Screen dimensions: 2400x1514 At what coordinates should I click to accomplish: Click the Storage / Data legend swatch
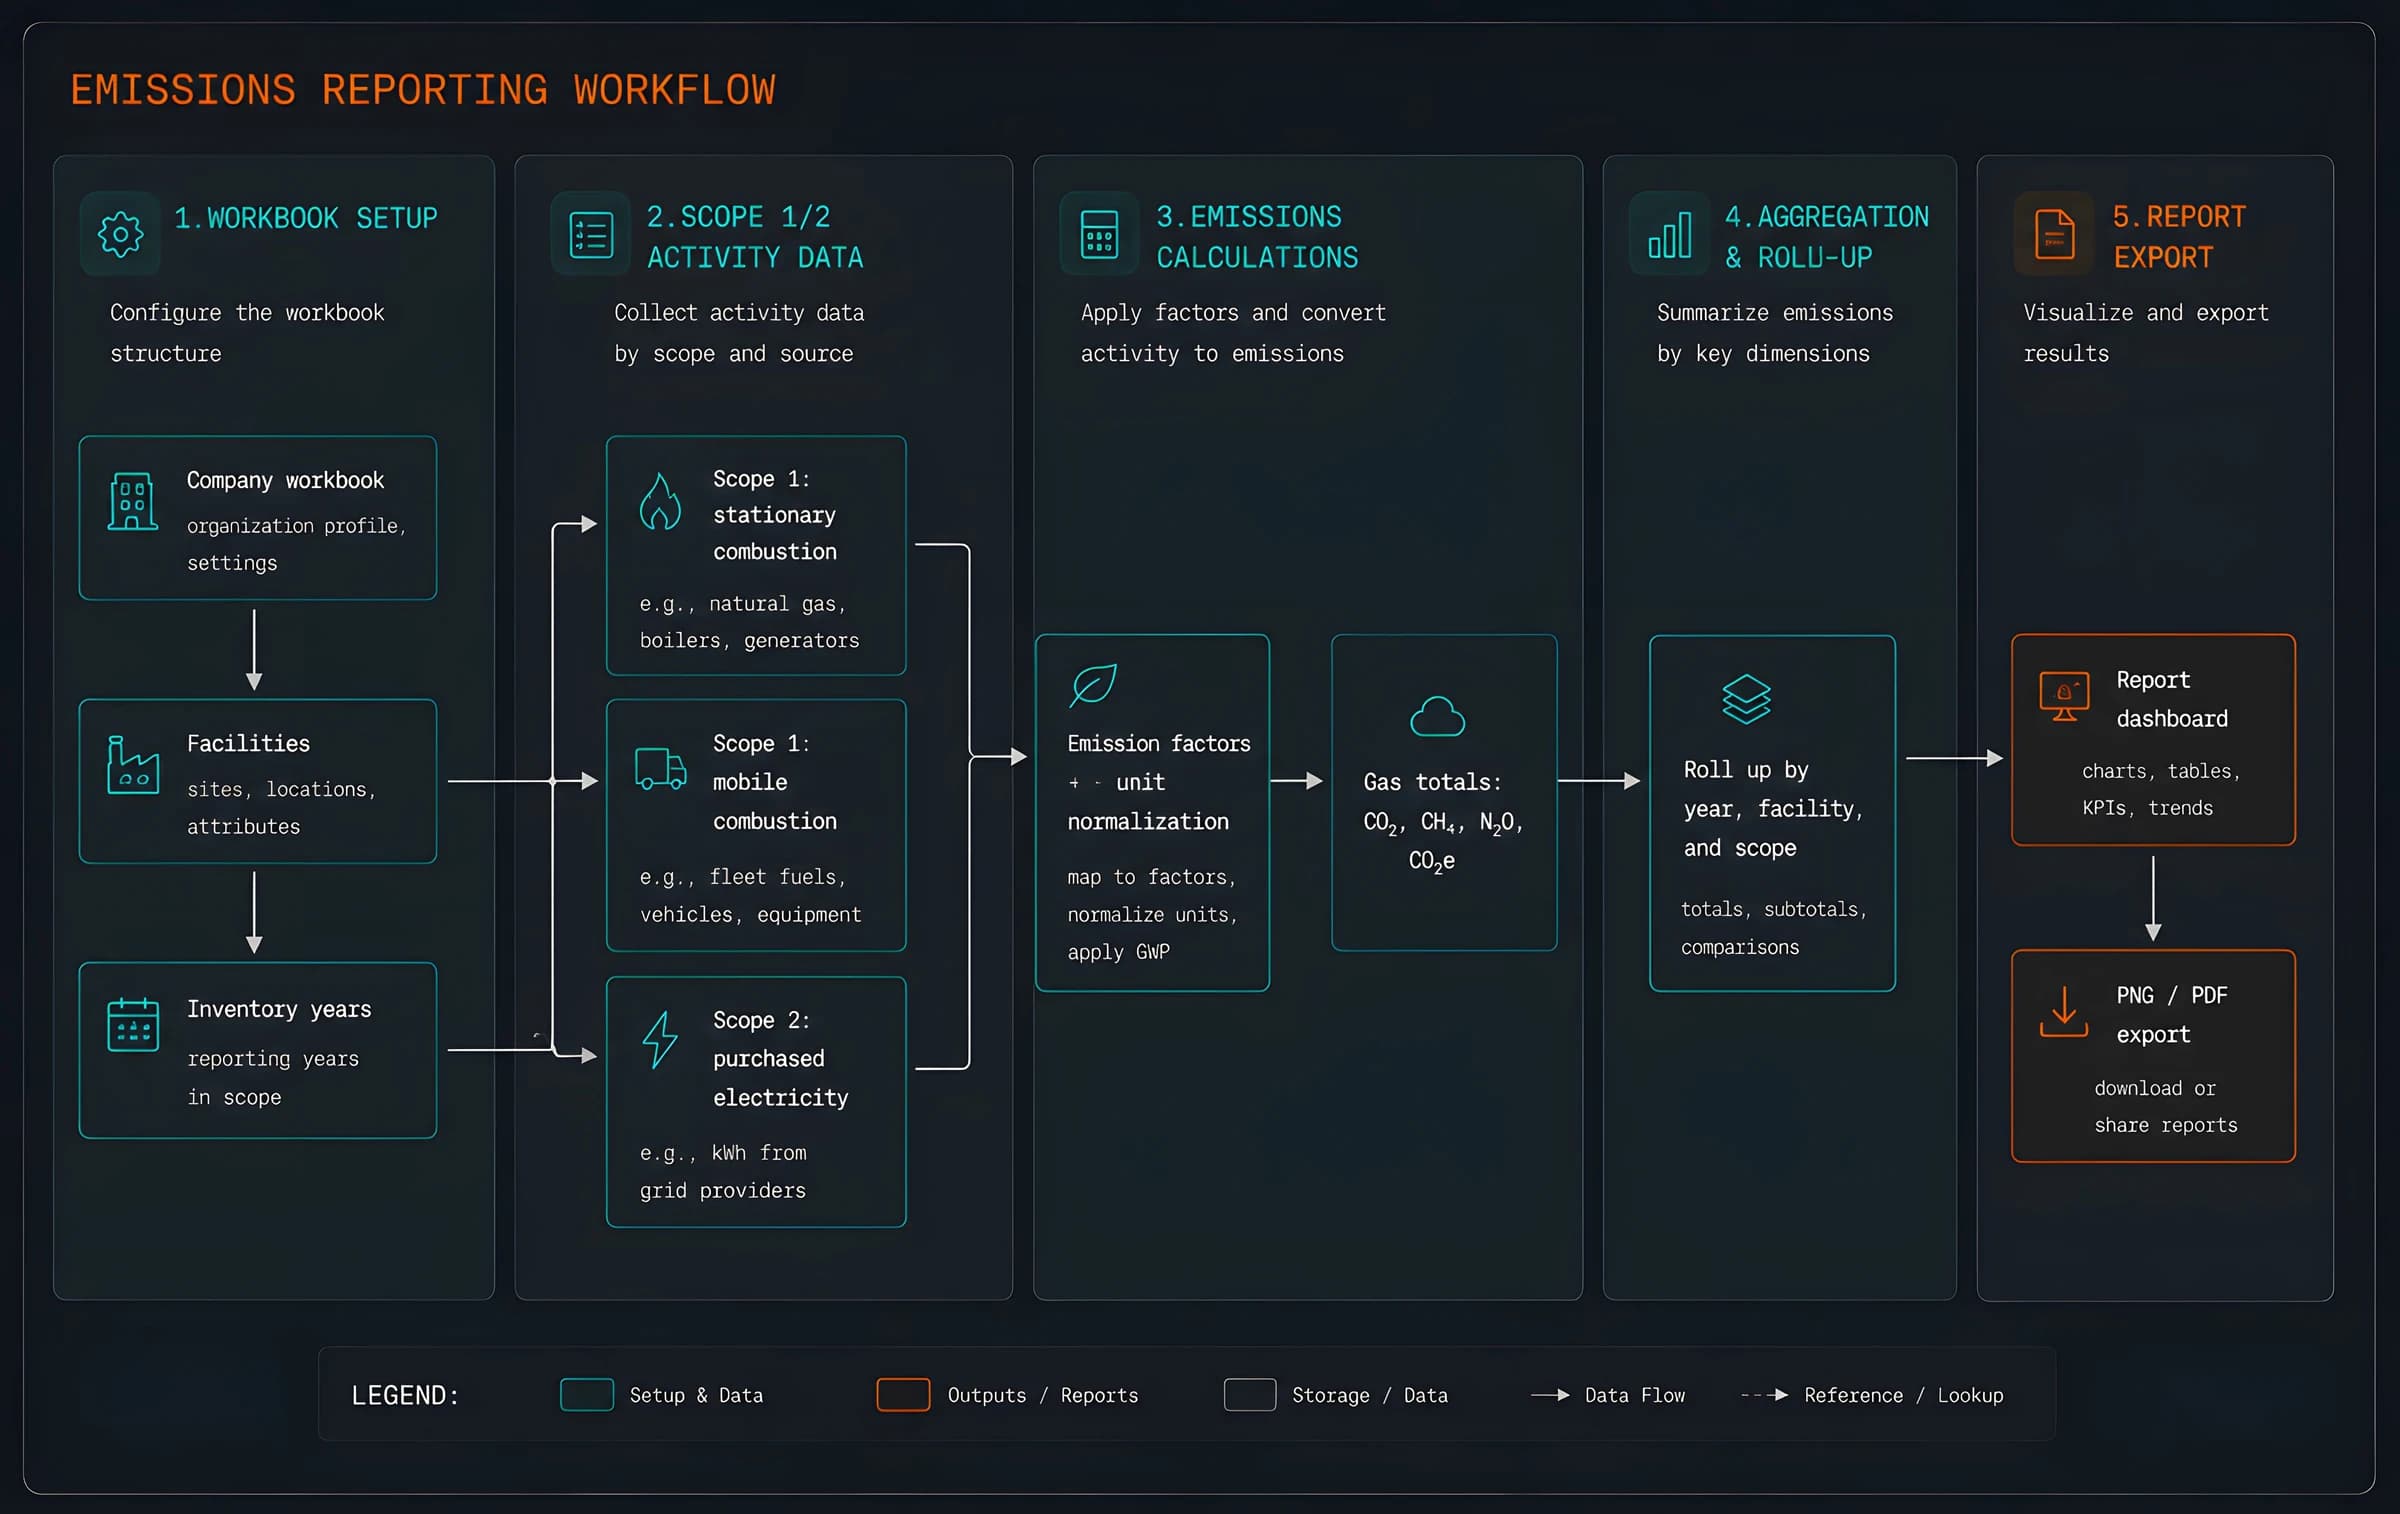1250,1395
